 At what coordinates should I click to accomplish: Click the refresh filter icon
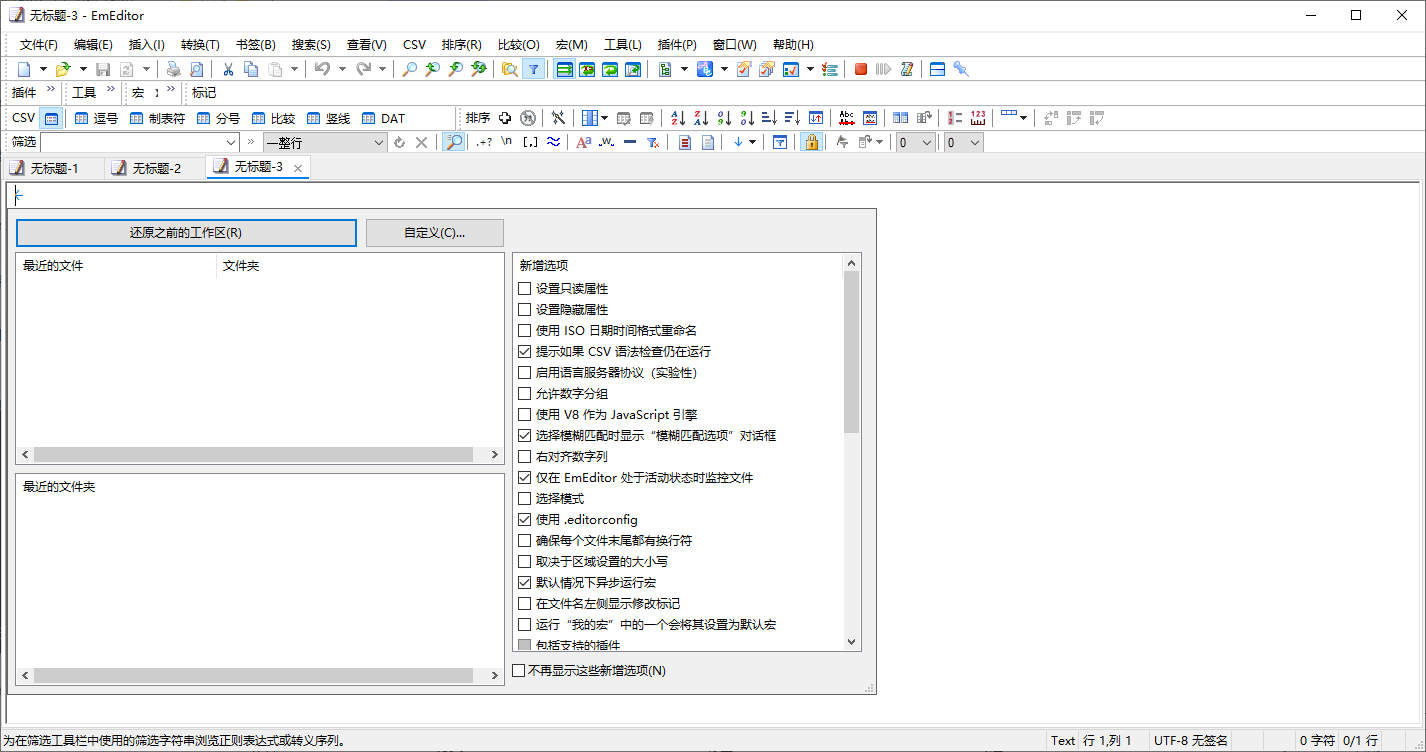coord(399,142)
